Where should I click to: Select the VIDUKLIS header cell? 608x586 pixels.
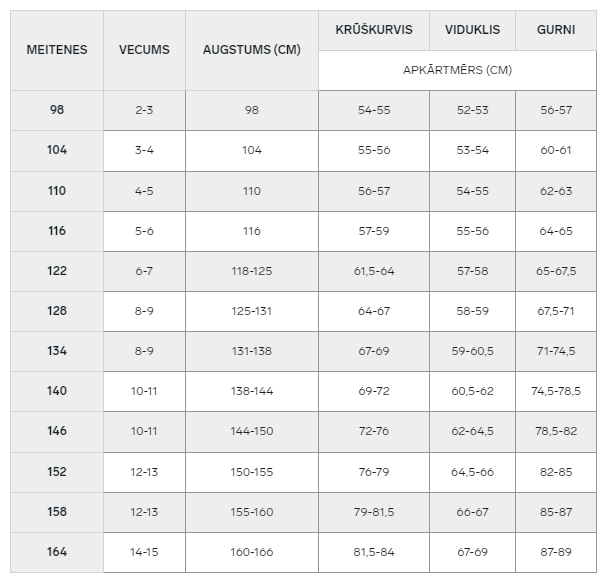pyautogui.click(x=472, y=30)
